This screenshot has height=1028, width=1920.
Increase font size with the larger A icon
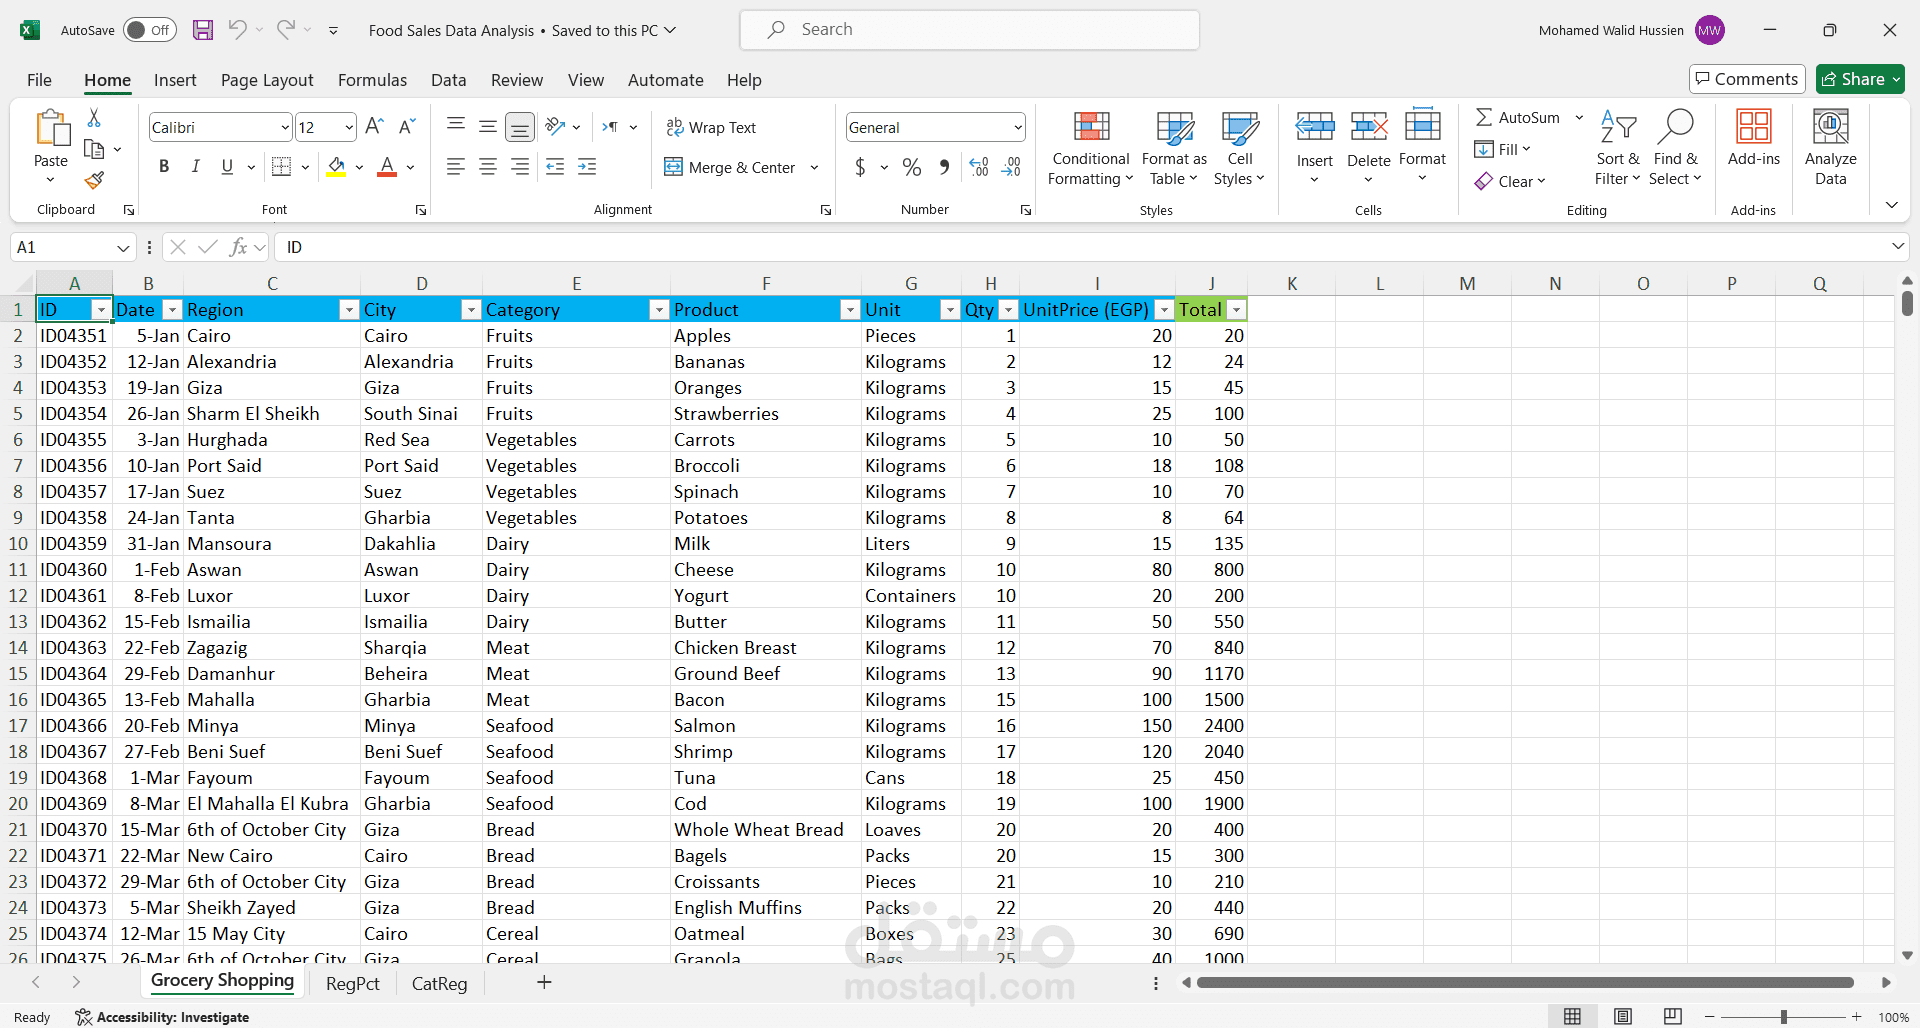coord(374,127)
